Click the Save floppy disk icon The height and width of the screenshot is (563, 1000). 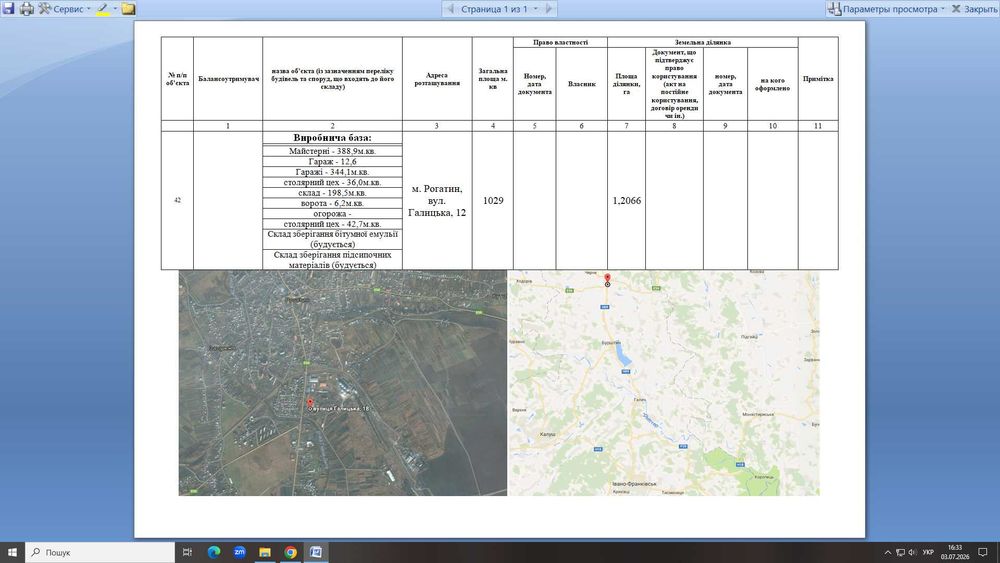8,8
